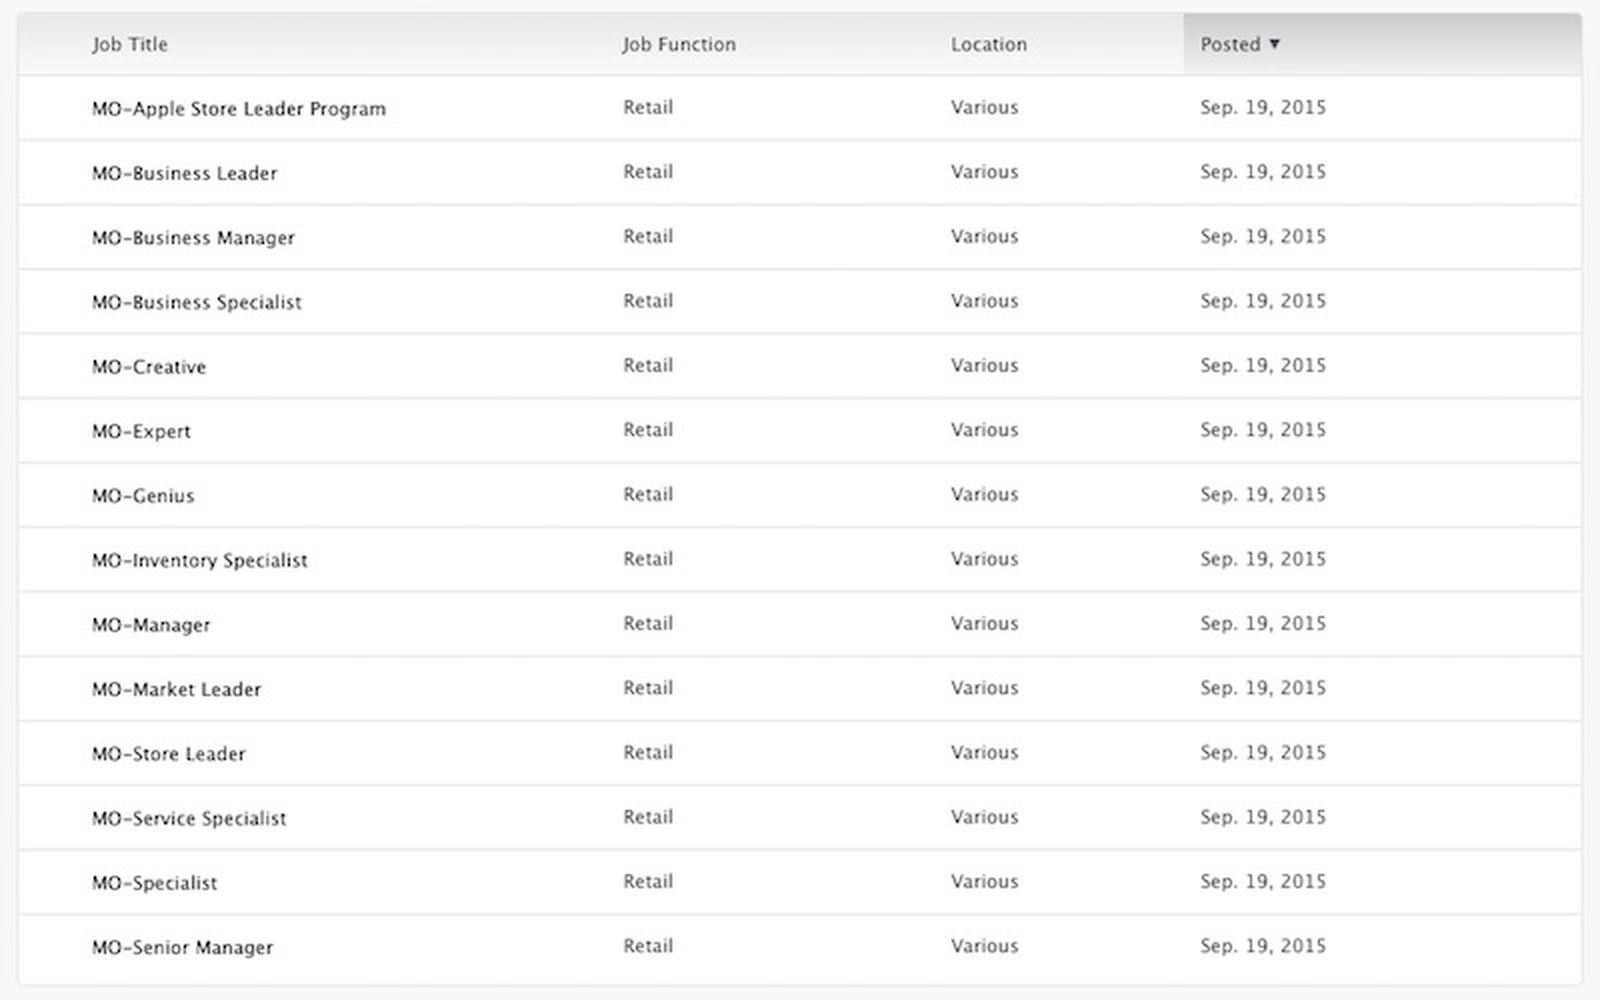Screen dimensions: 1600x1000
Task: Open the MO-Creative job listing
Action: pyautogui.click(x=149, y=367)
